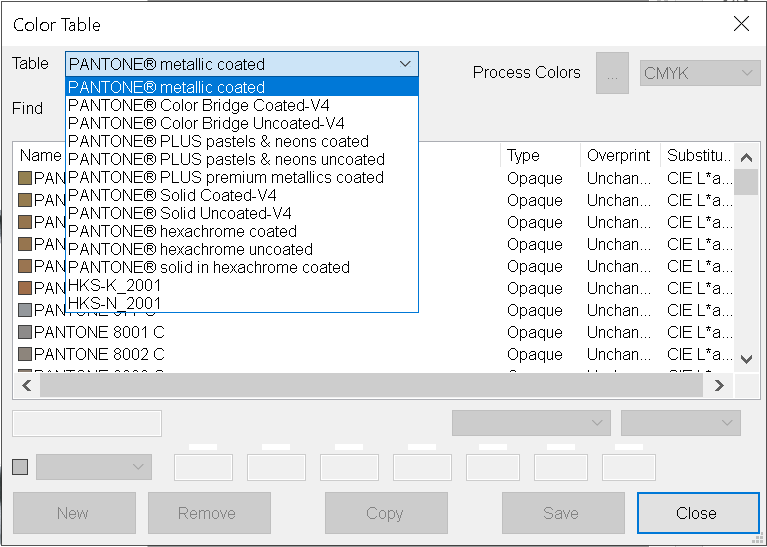Click the Save button
Image resolution: width=767 pixels, height=547 pixels.
[x=563, y=513]
